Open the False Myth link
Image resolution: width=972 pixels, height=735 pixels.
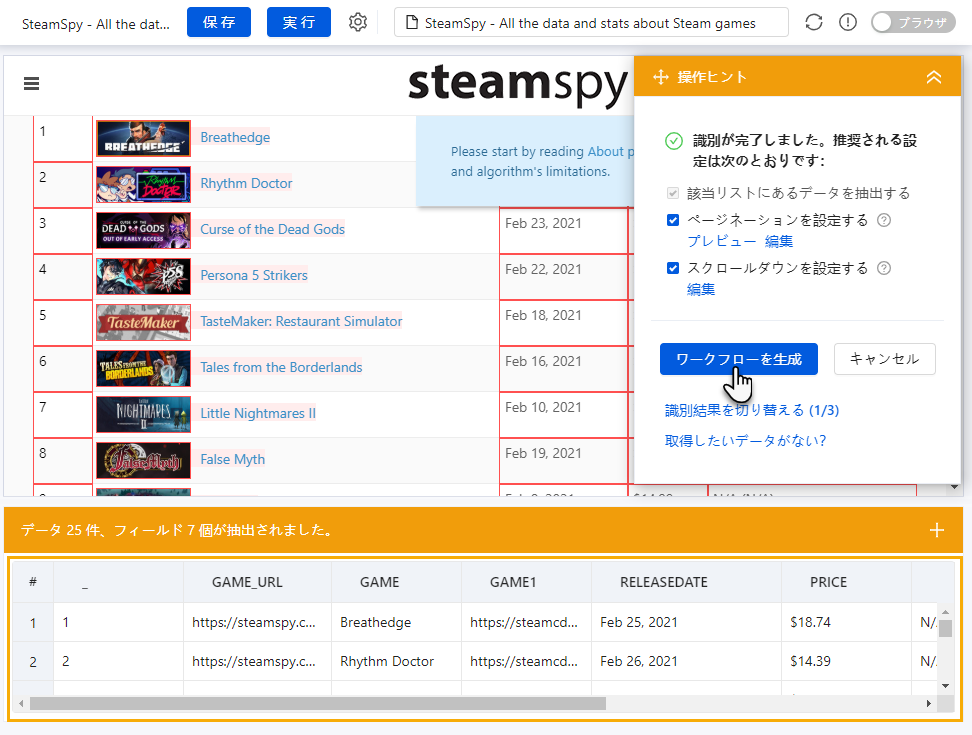[x=232, y=459]
